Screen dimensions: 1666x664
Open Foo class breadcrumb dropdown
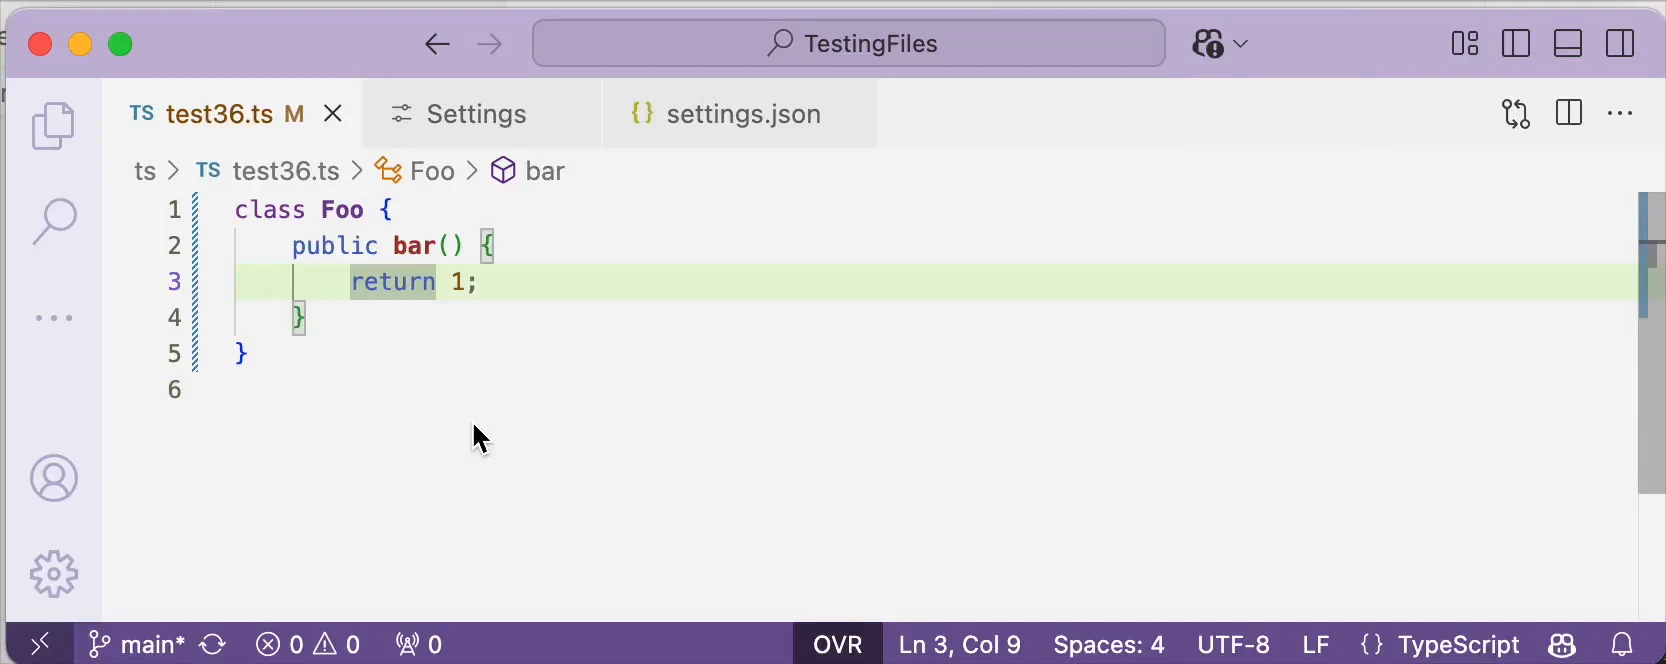pyautogui.click(x=416, y=171)
